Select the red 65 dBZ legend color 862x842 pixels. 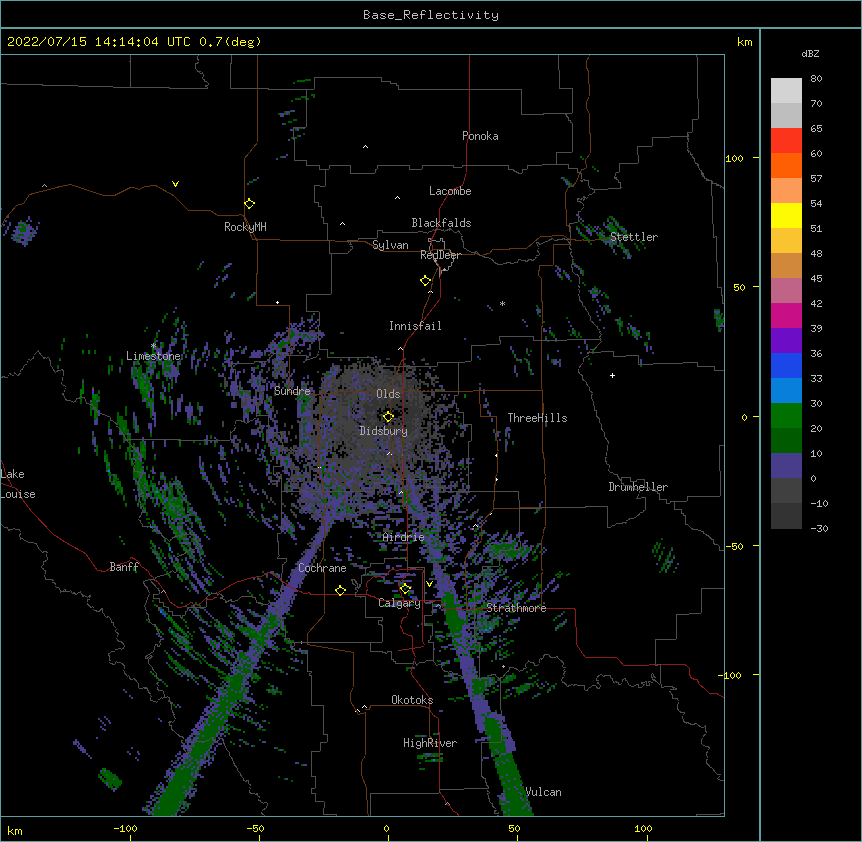[x=786, y=140]
